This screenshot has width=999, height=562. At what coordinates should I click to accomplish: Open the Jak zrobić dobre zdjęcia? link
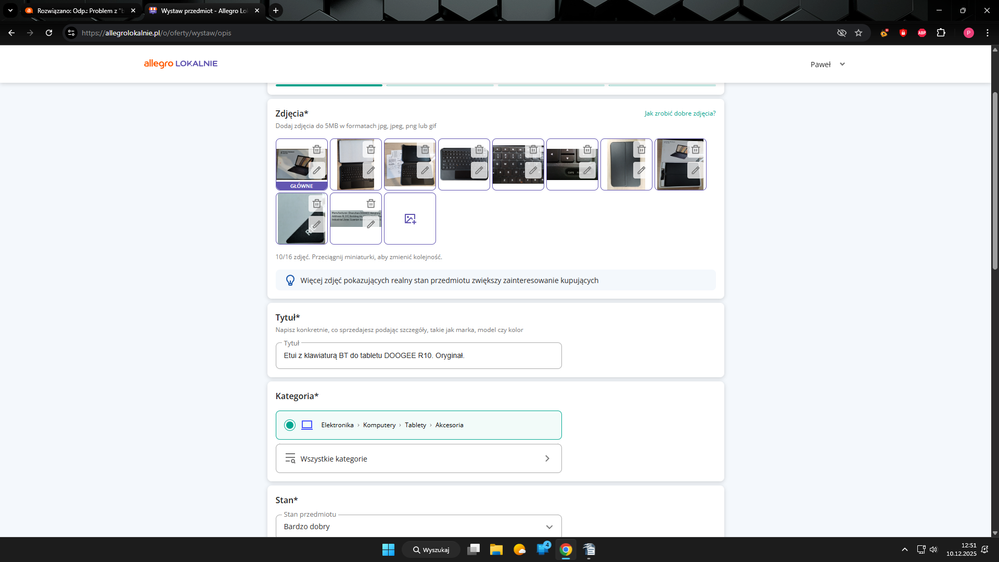coord(679,114)
